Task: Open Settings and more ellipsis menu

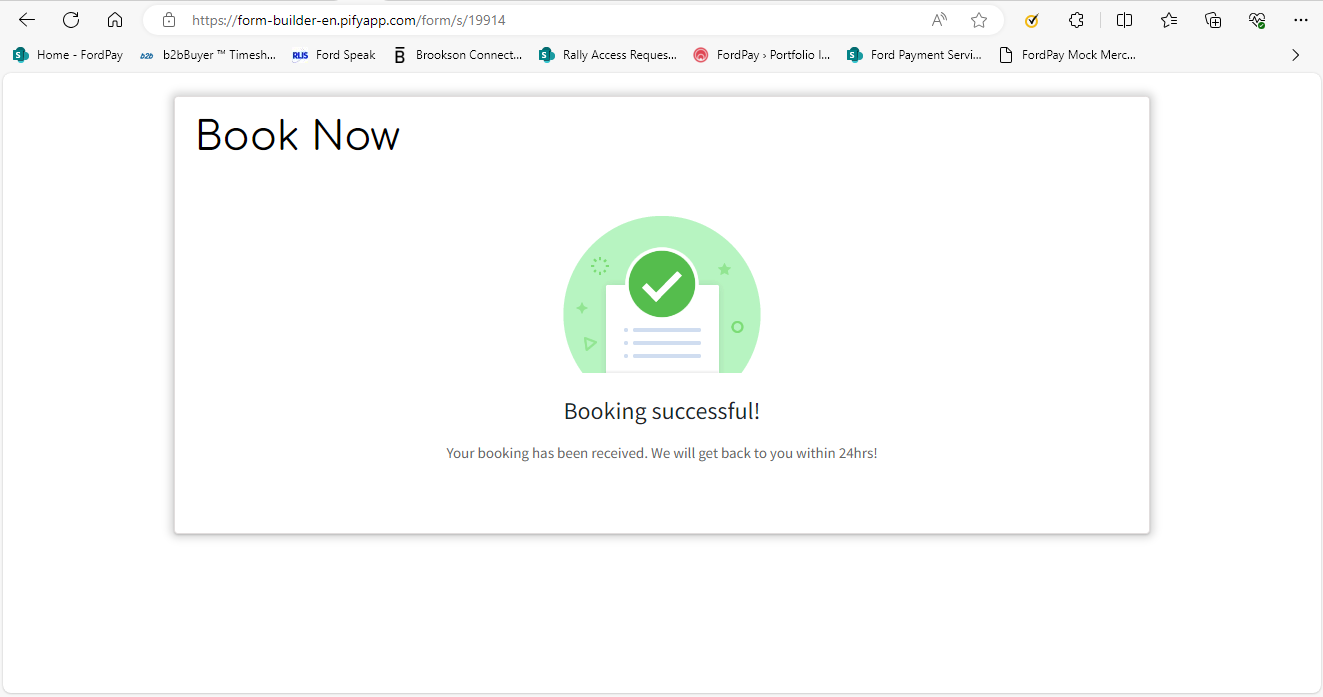Action: click(x=1301, y=20)
